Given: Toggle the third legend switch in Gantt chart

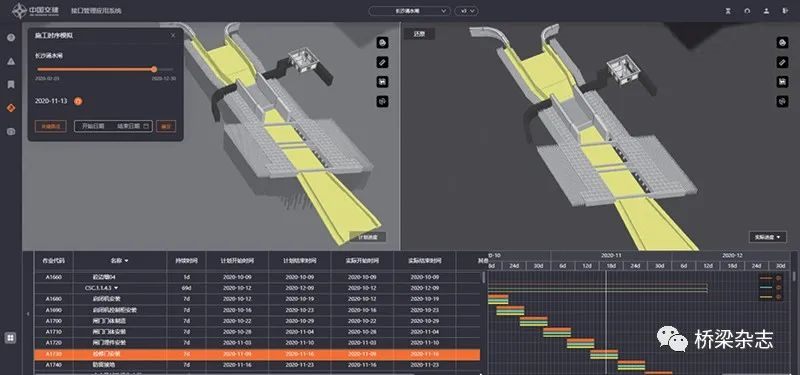Looking at the screenshot, I should point(779,296).
